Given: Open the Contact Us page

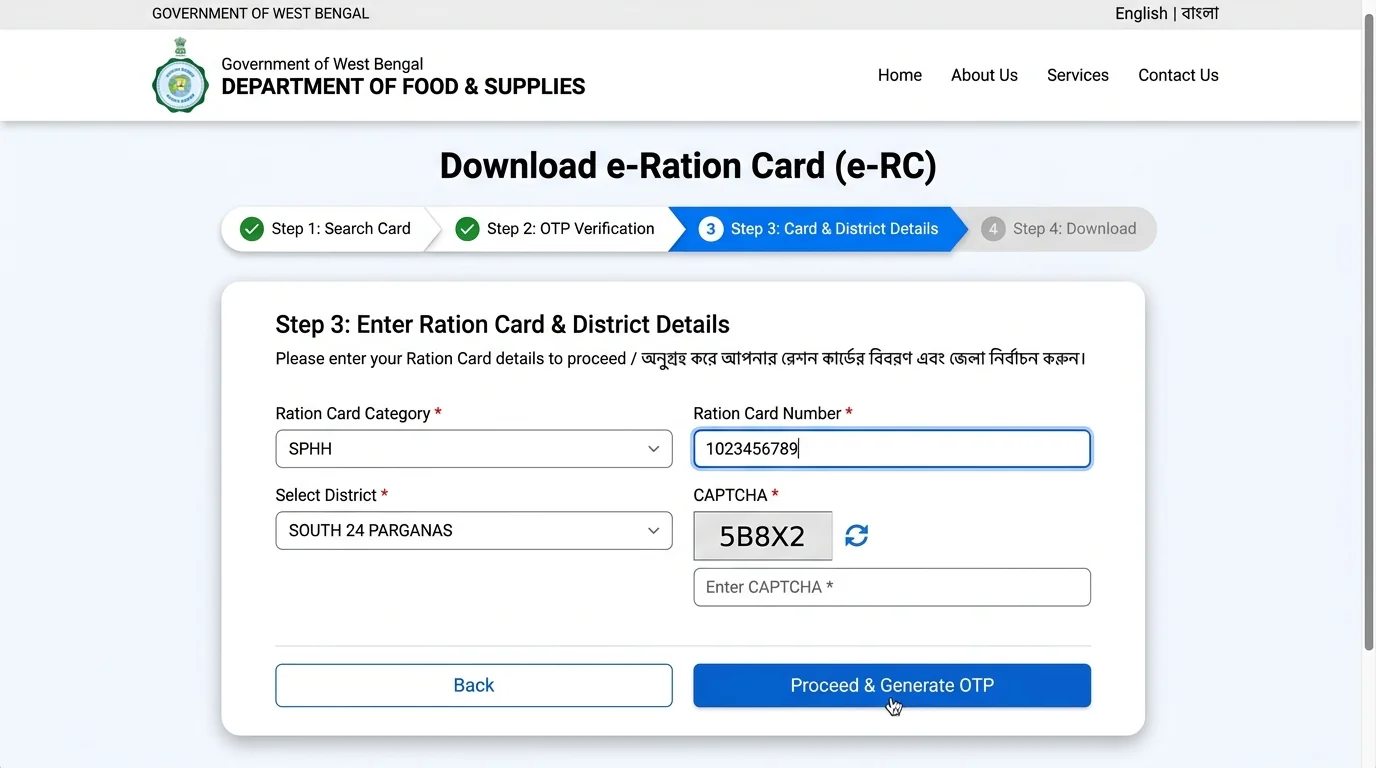Looking at the screenshot, I should pyautogui.click(x=1178, y=75).
